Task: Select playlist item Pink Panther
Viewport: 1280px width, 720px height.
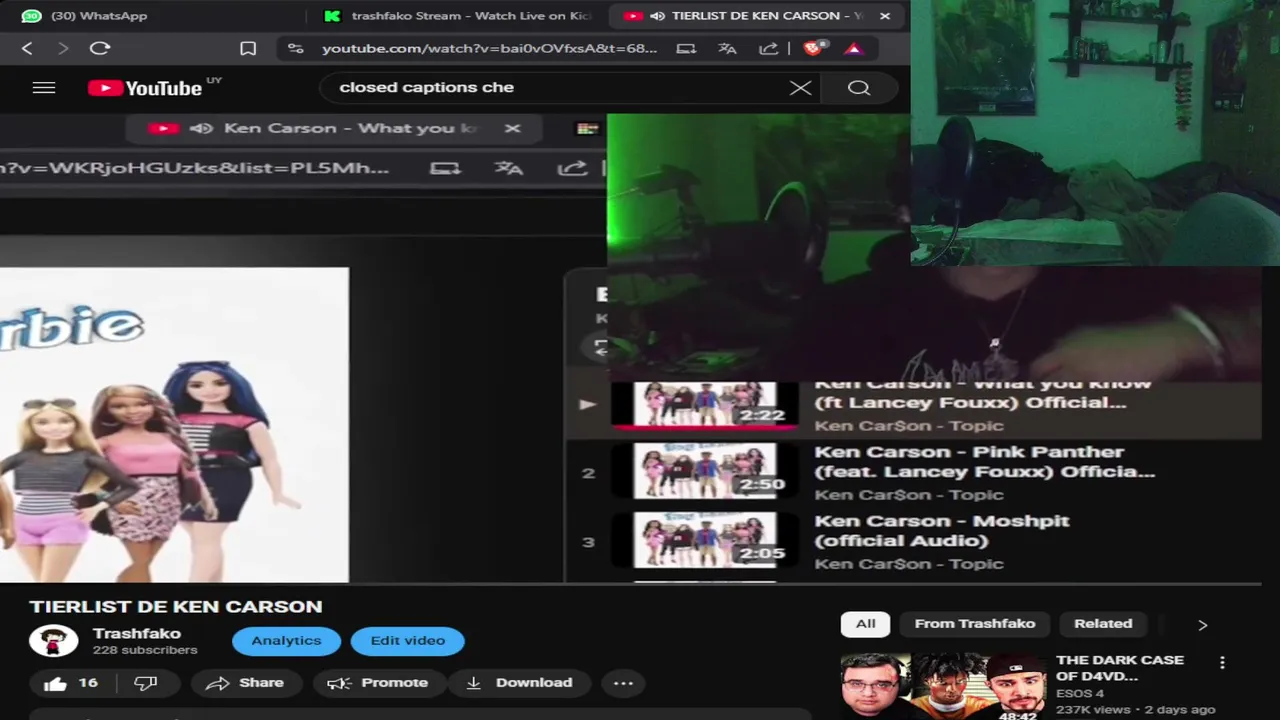Action: pyautogui.click(x=913, y=472)
